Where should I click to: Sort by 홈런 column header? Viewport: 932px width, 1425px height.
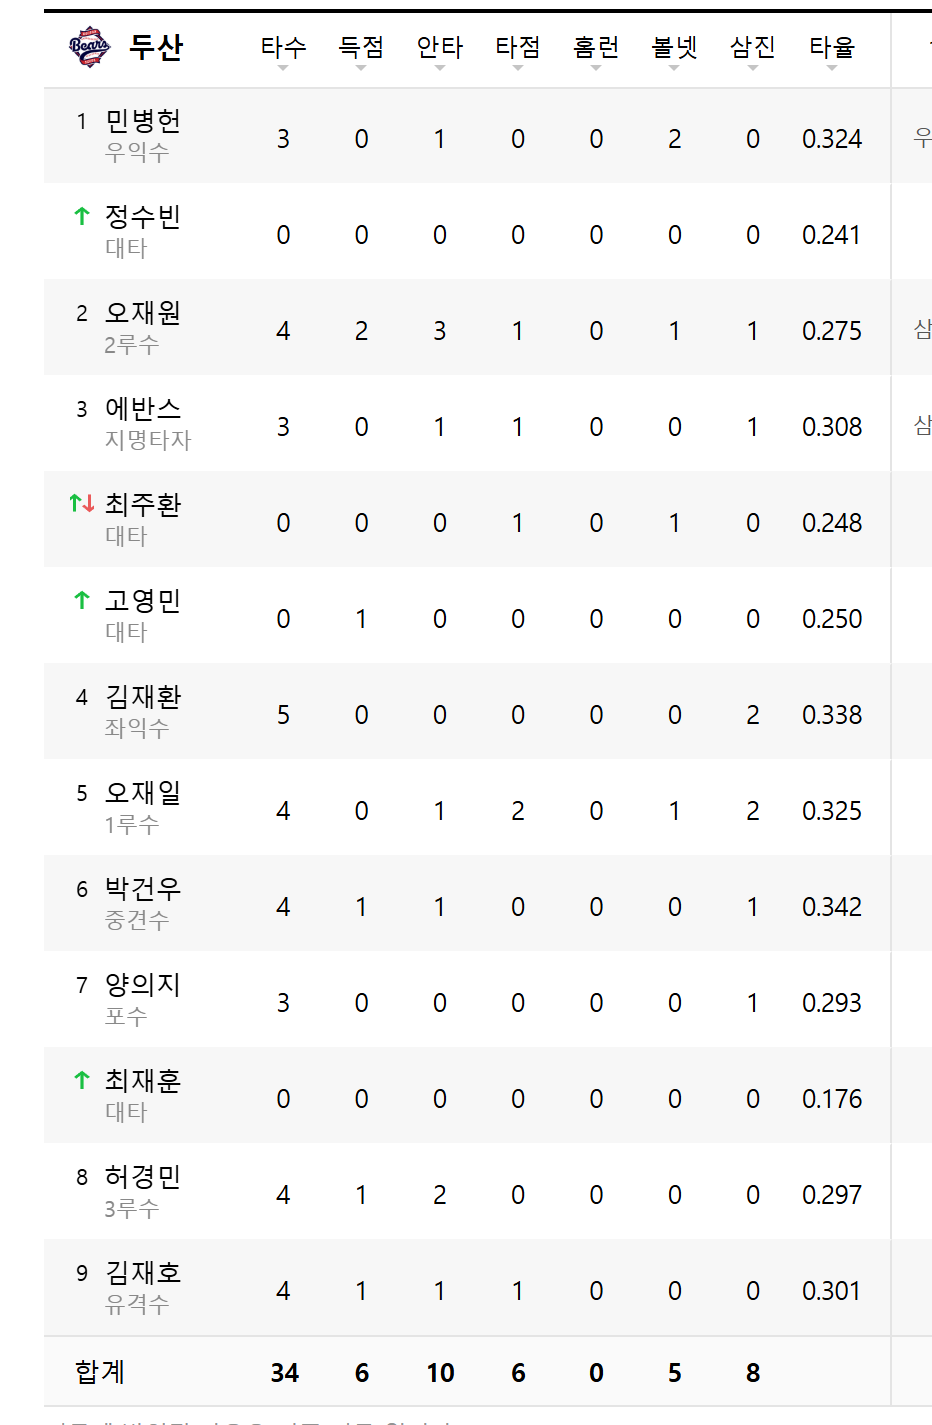(596, 47)
